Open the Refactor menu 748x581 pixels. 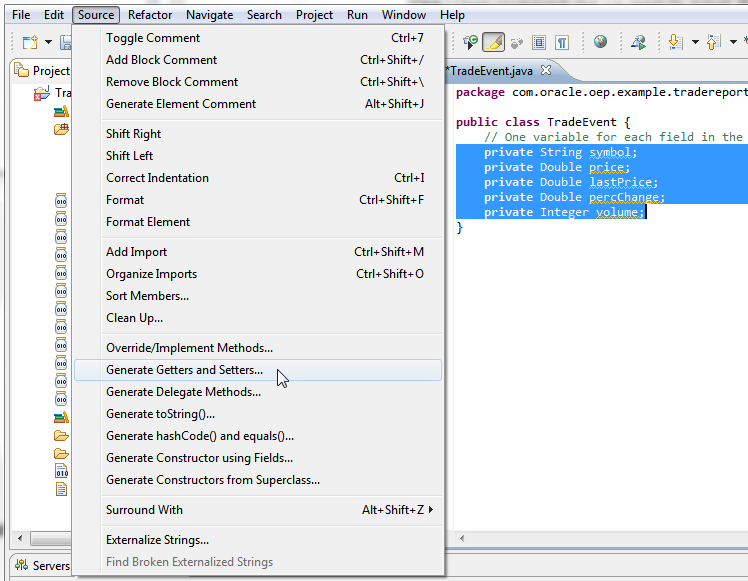150,15
